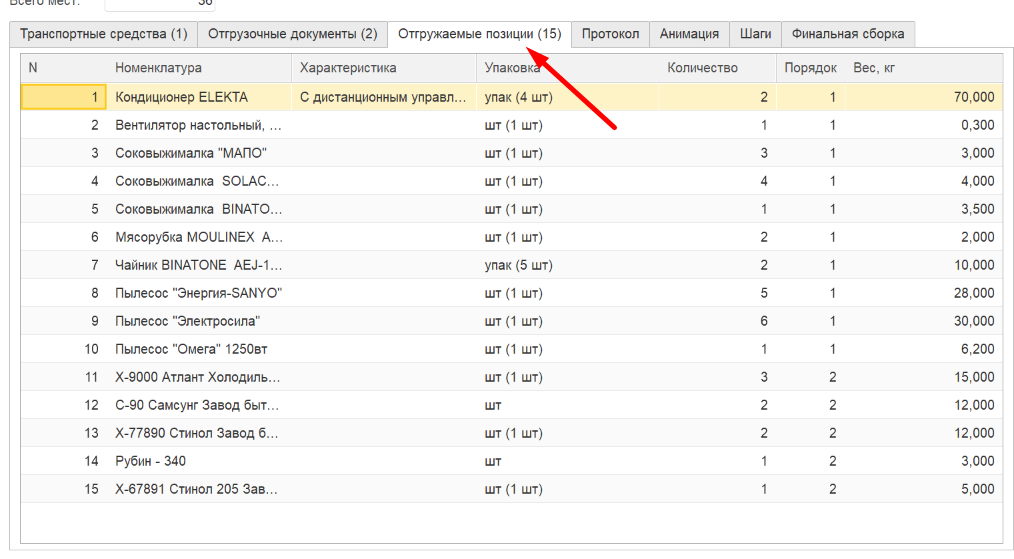
Task: Click the Вес, кг column header
Action: (923, 68)
